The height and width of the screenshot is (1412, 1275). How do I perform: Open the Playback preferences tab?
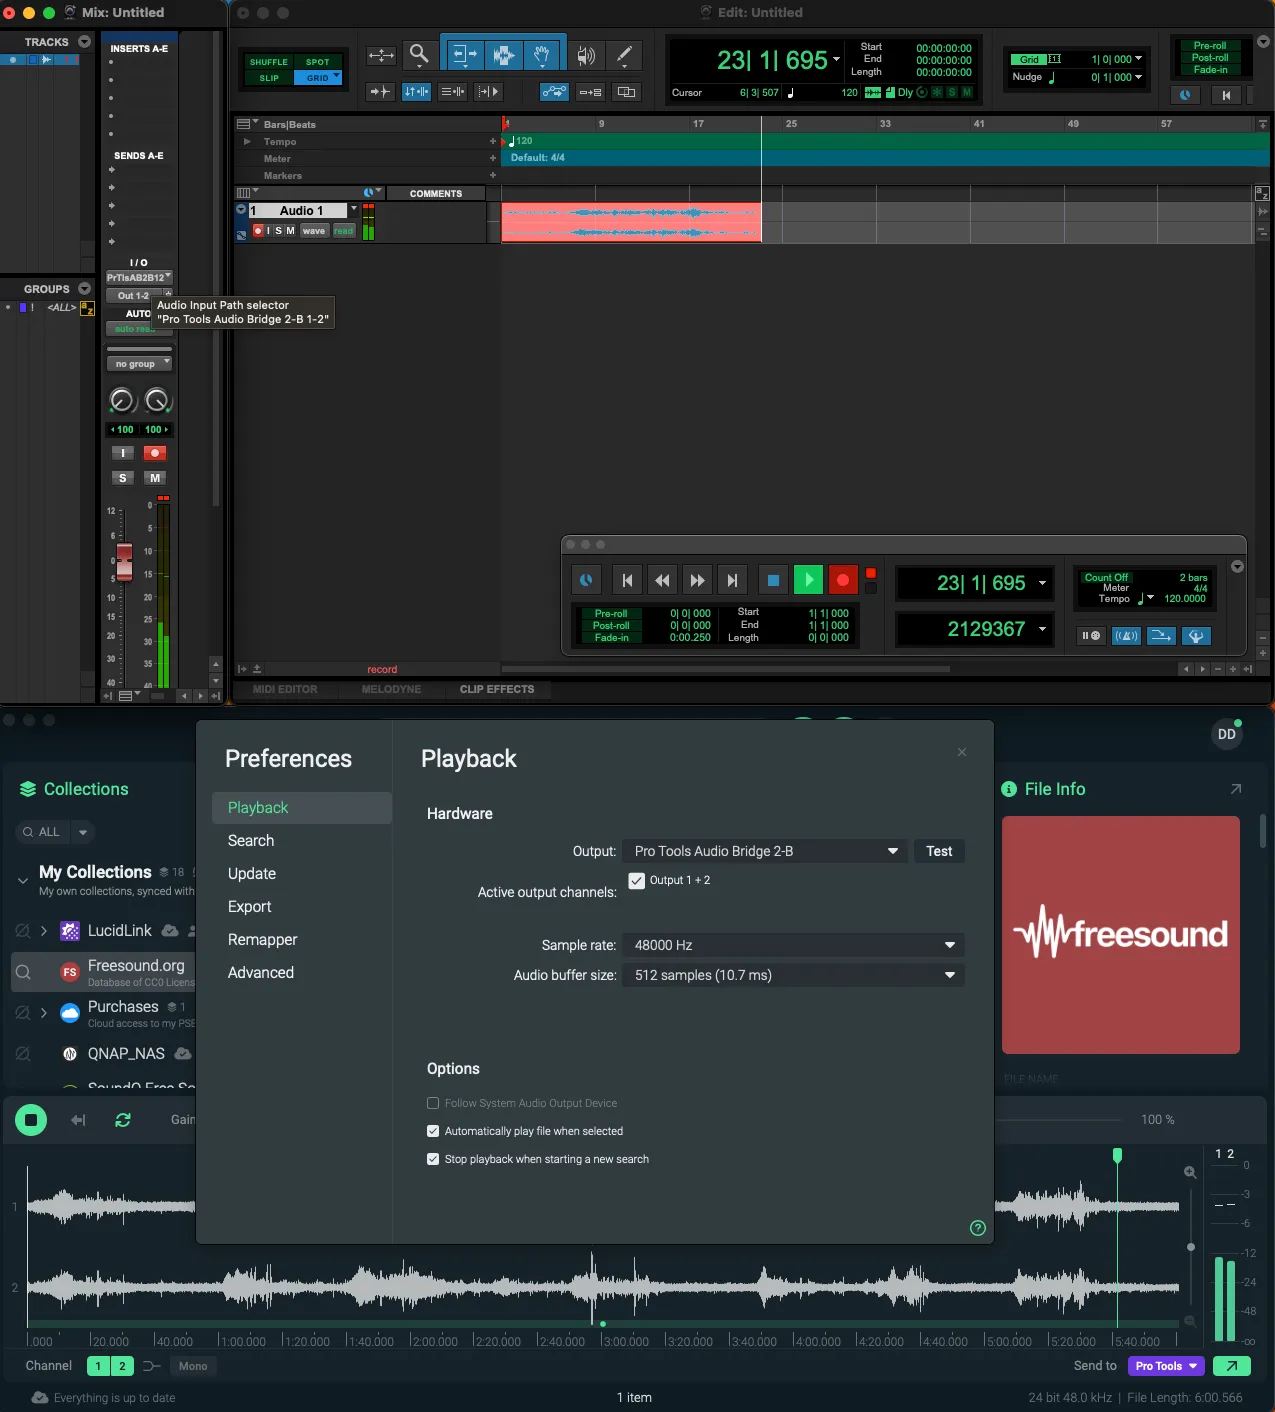(x=302, y=808)
